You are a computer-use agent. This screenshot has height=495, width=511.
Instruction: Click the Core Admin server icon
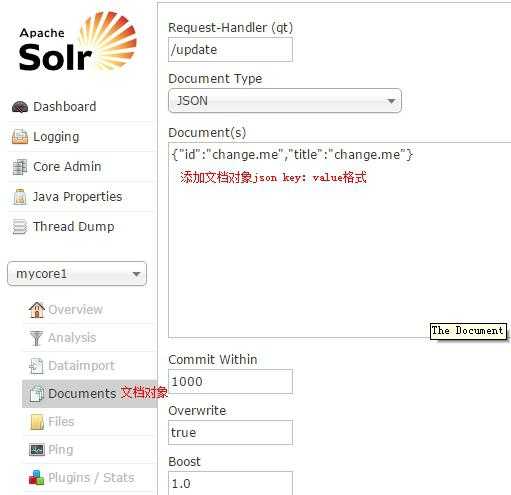(x=20, y=167)
